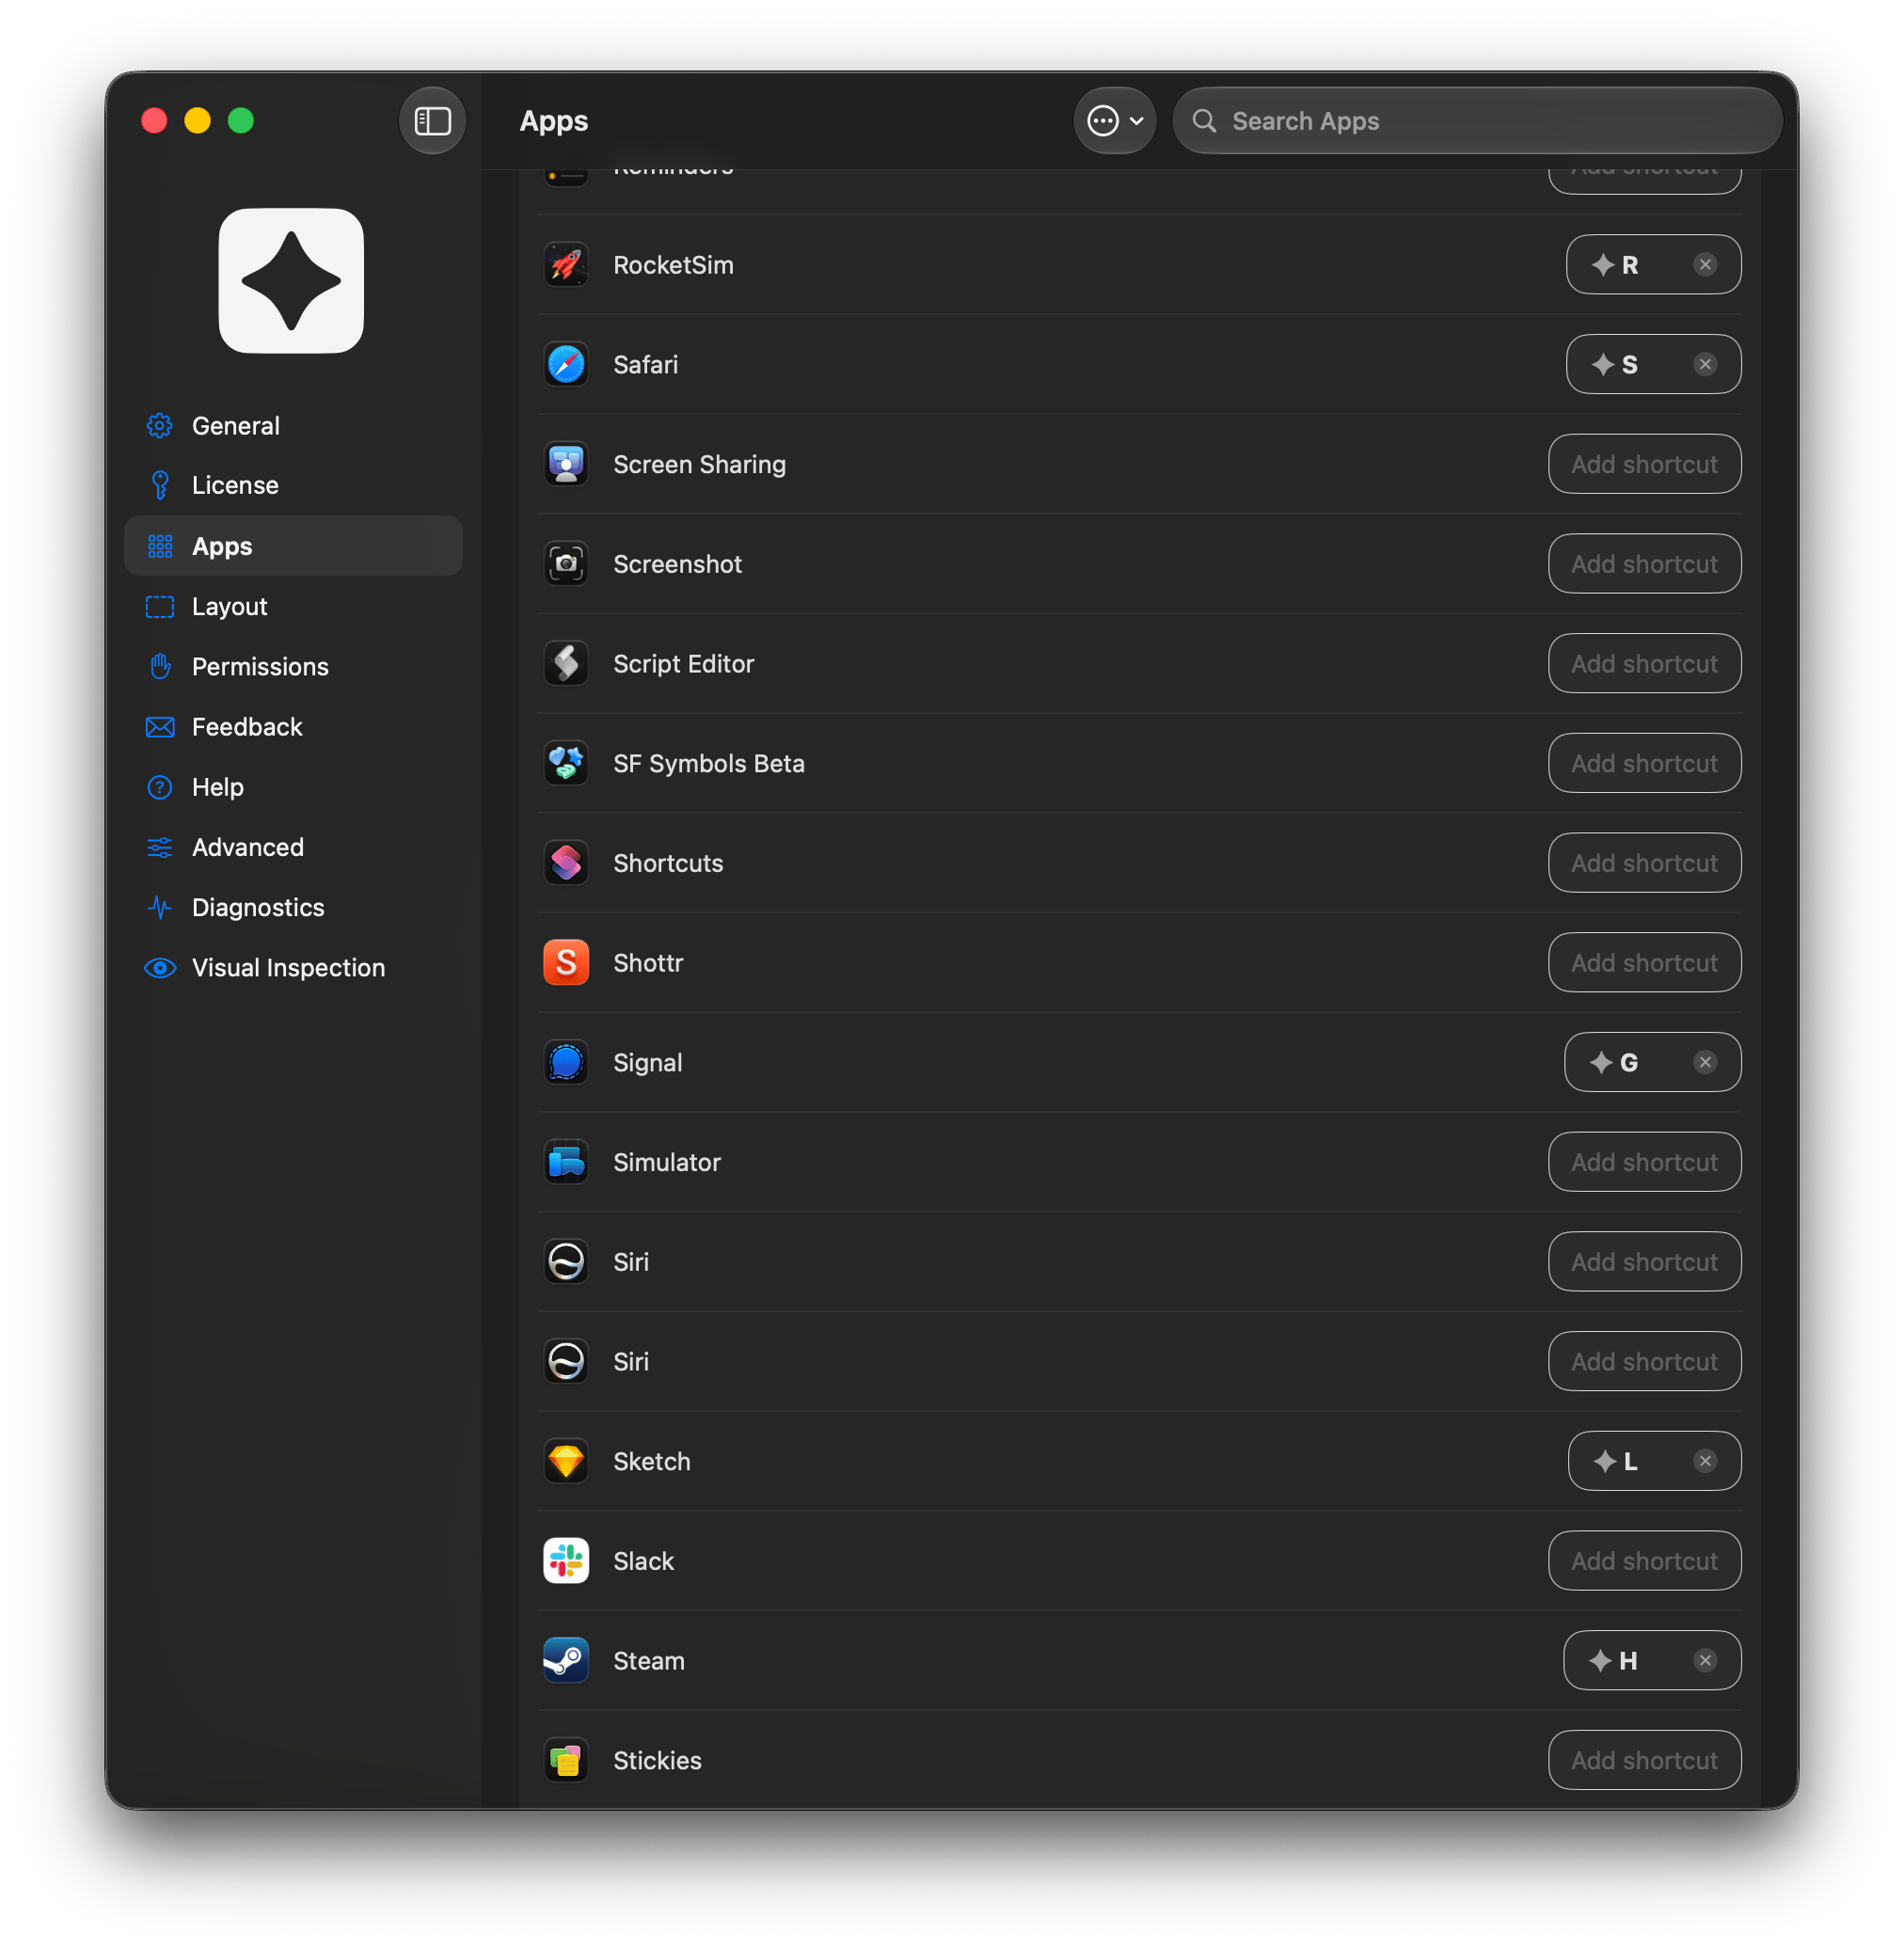
Task: Select the Screen Sharing app name
Action: [x=699, y=465]
